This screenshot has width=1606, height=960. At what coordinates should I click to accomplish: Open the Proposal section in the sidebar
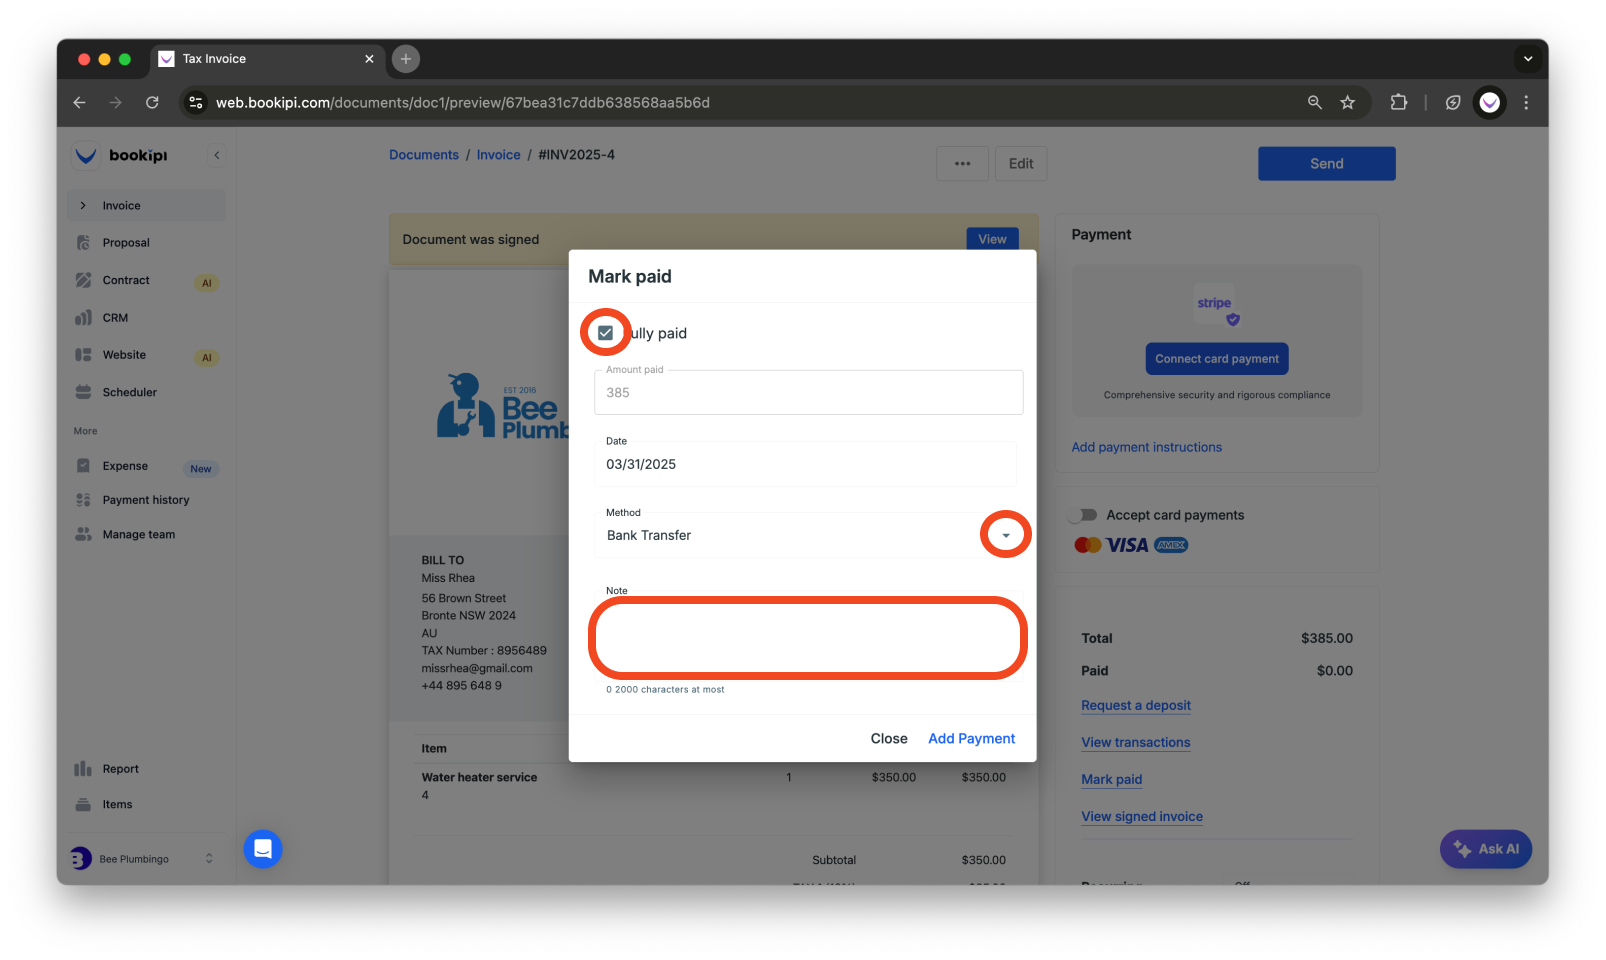tap(126, 242)
